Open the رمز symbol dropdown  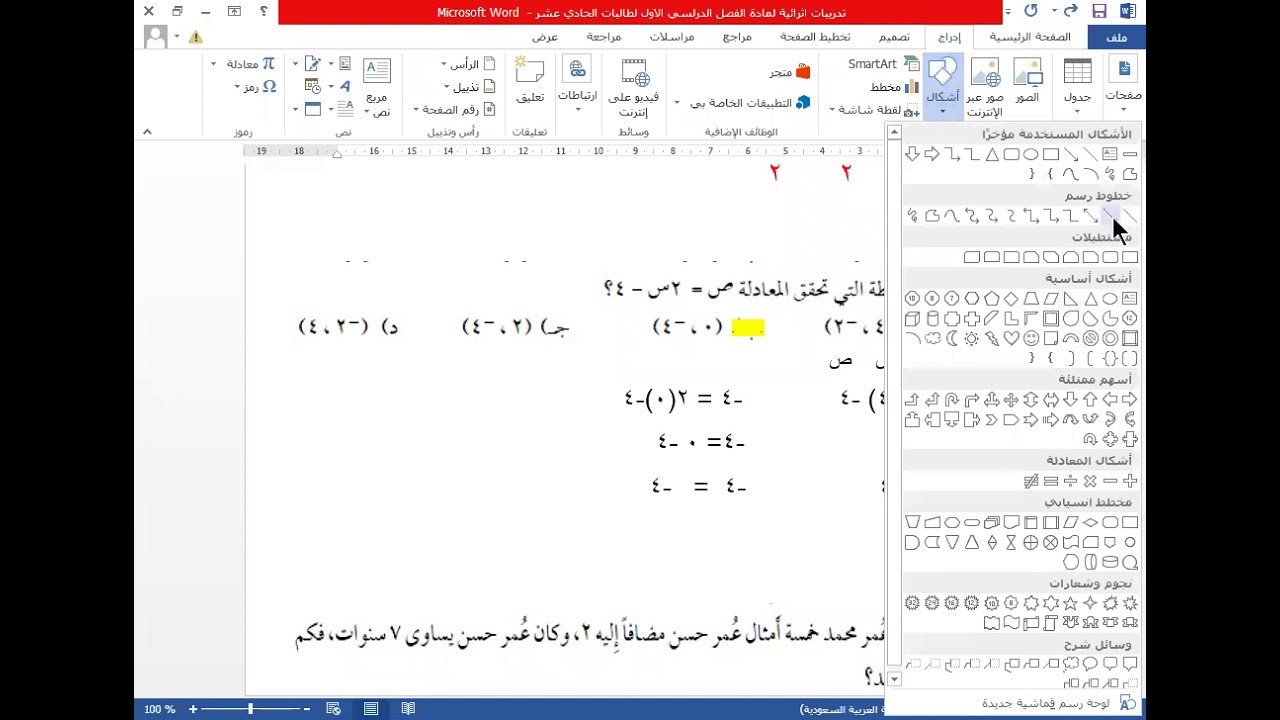(x=254, y=87)
